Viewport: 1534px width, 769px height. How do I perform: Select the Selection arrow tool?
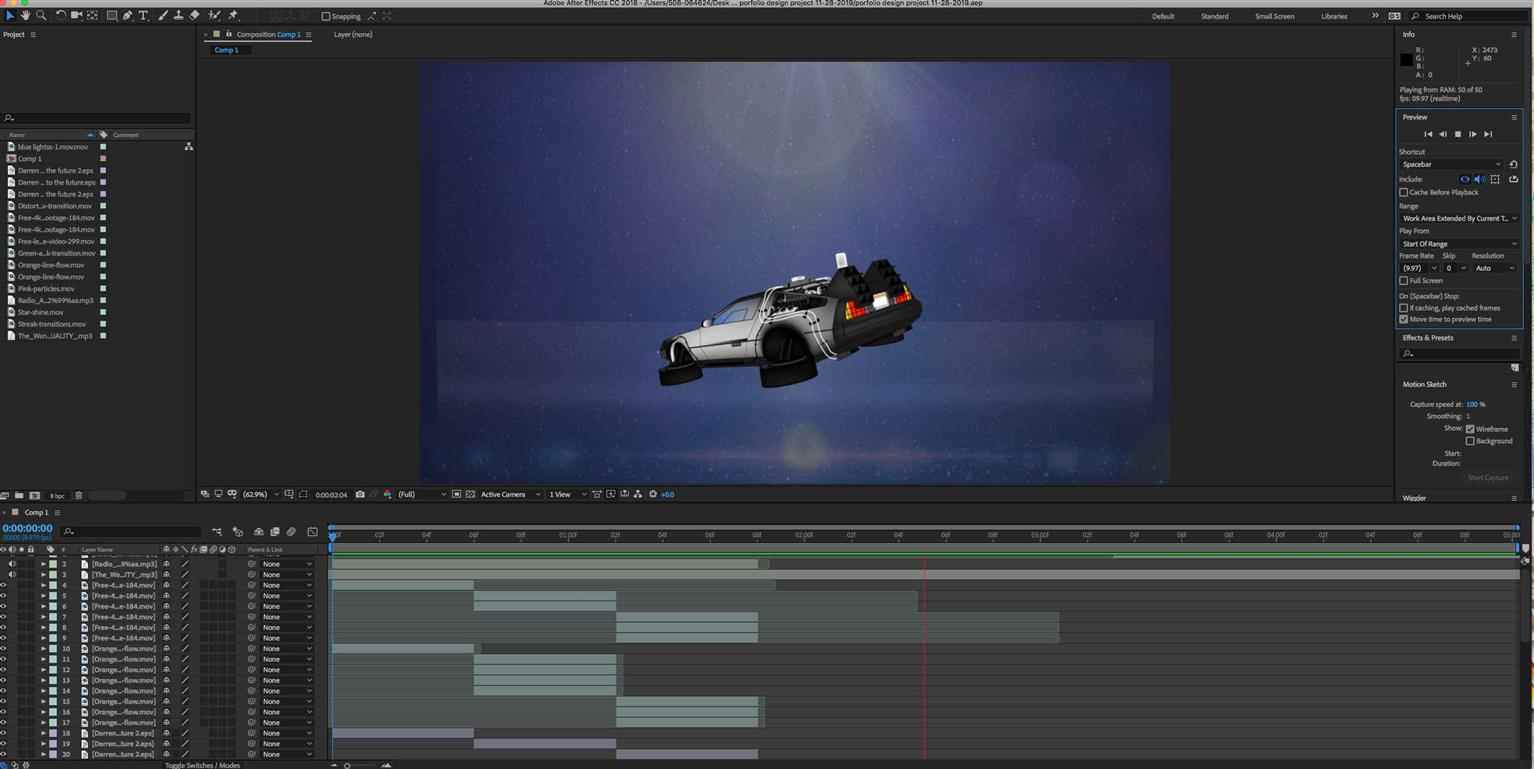coord(10,16)
